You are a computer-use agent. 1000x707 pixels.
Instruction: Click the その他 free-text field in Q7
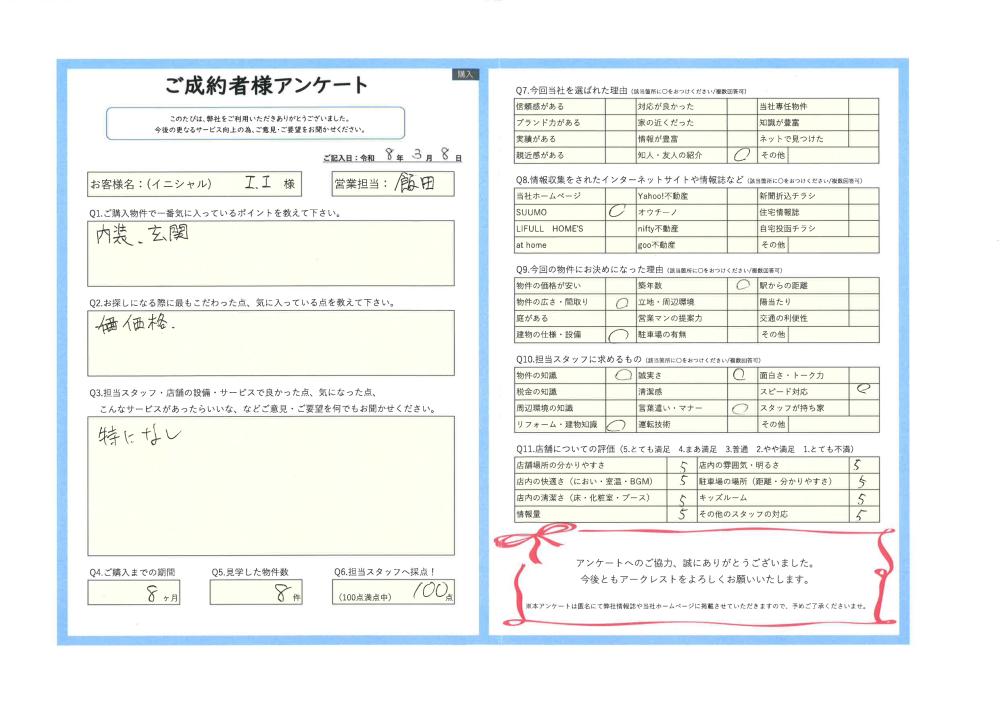point(832,155)
